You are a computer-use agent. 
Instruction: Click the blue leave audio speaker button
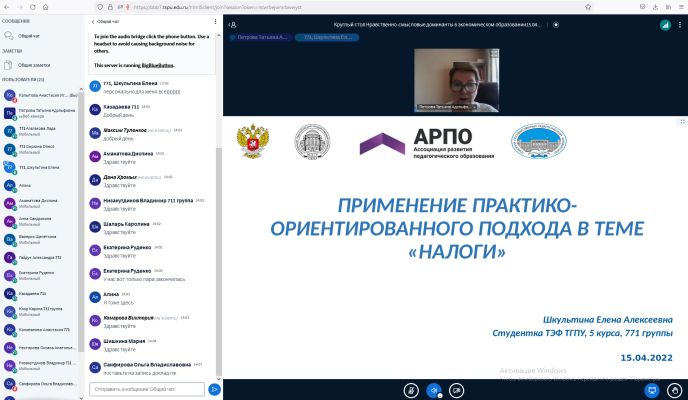[x=434, y=390]
